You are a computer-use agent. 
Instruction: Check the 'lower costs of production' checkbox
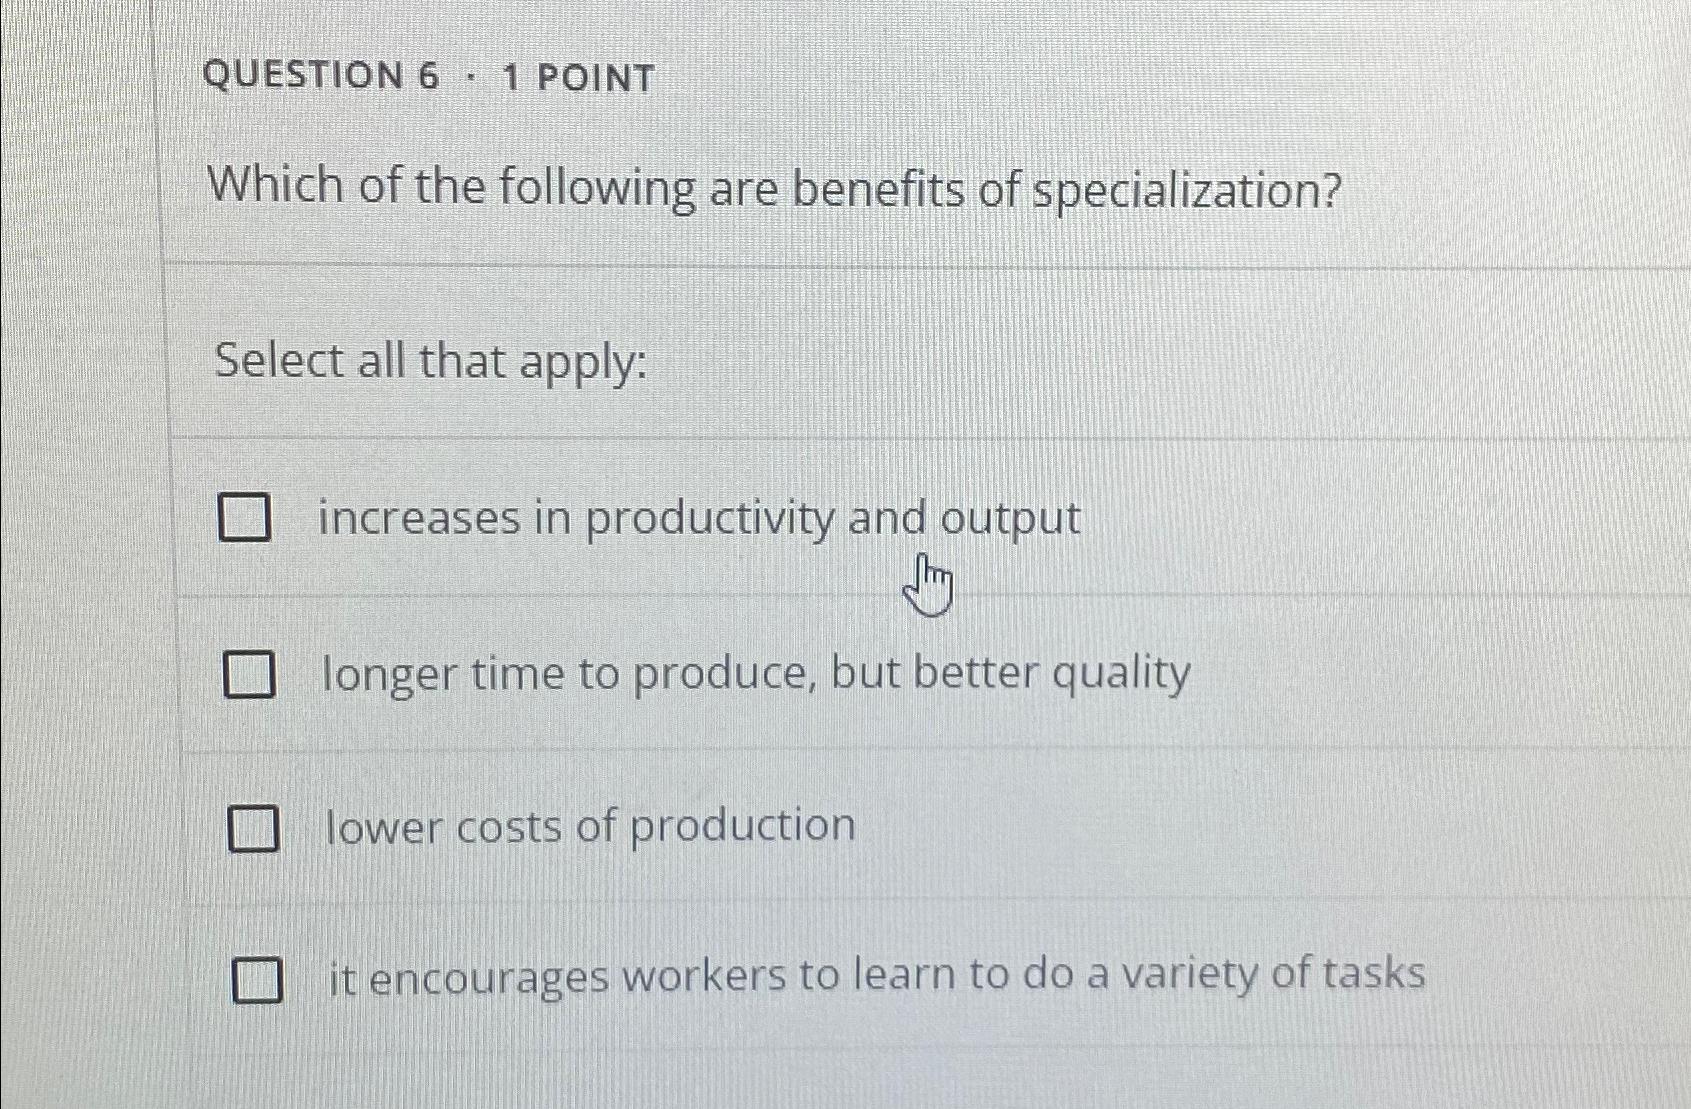252,828
